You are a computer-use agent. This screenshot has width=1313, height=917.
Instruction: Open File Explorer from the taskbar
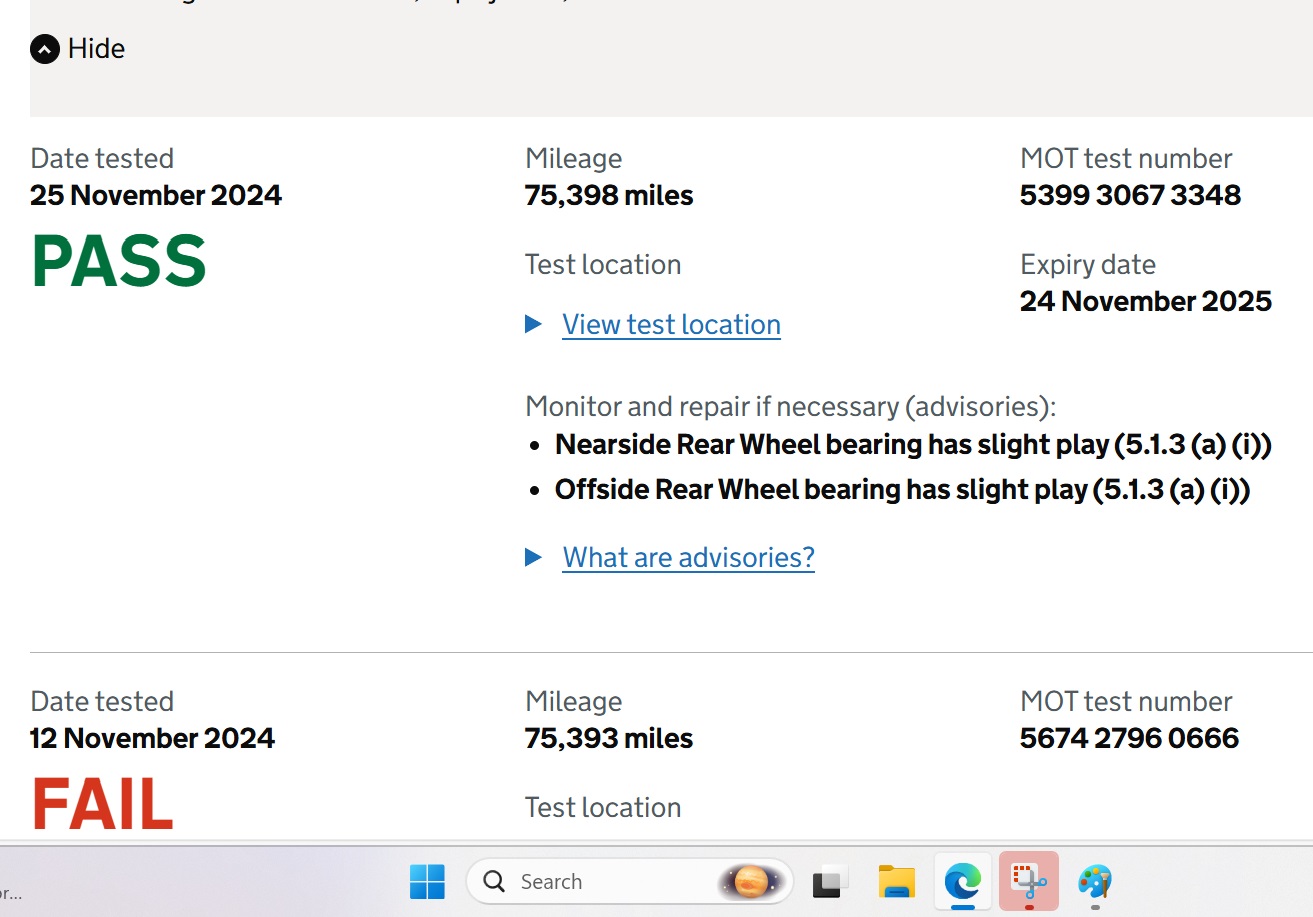tap(896, 881)
